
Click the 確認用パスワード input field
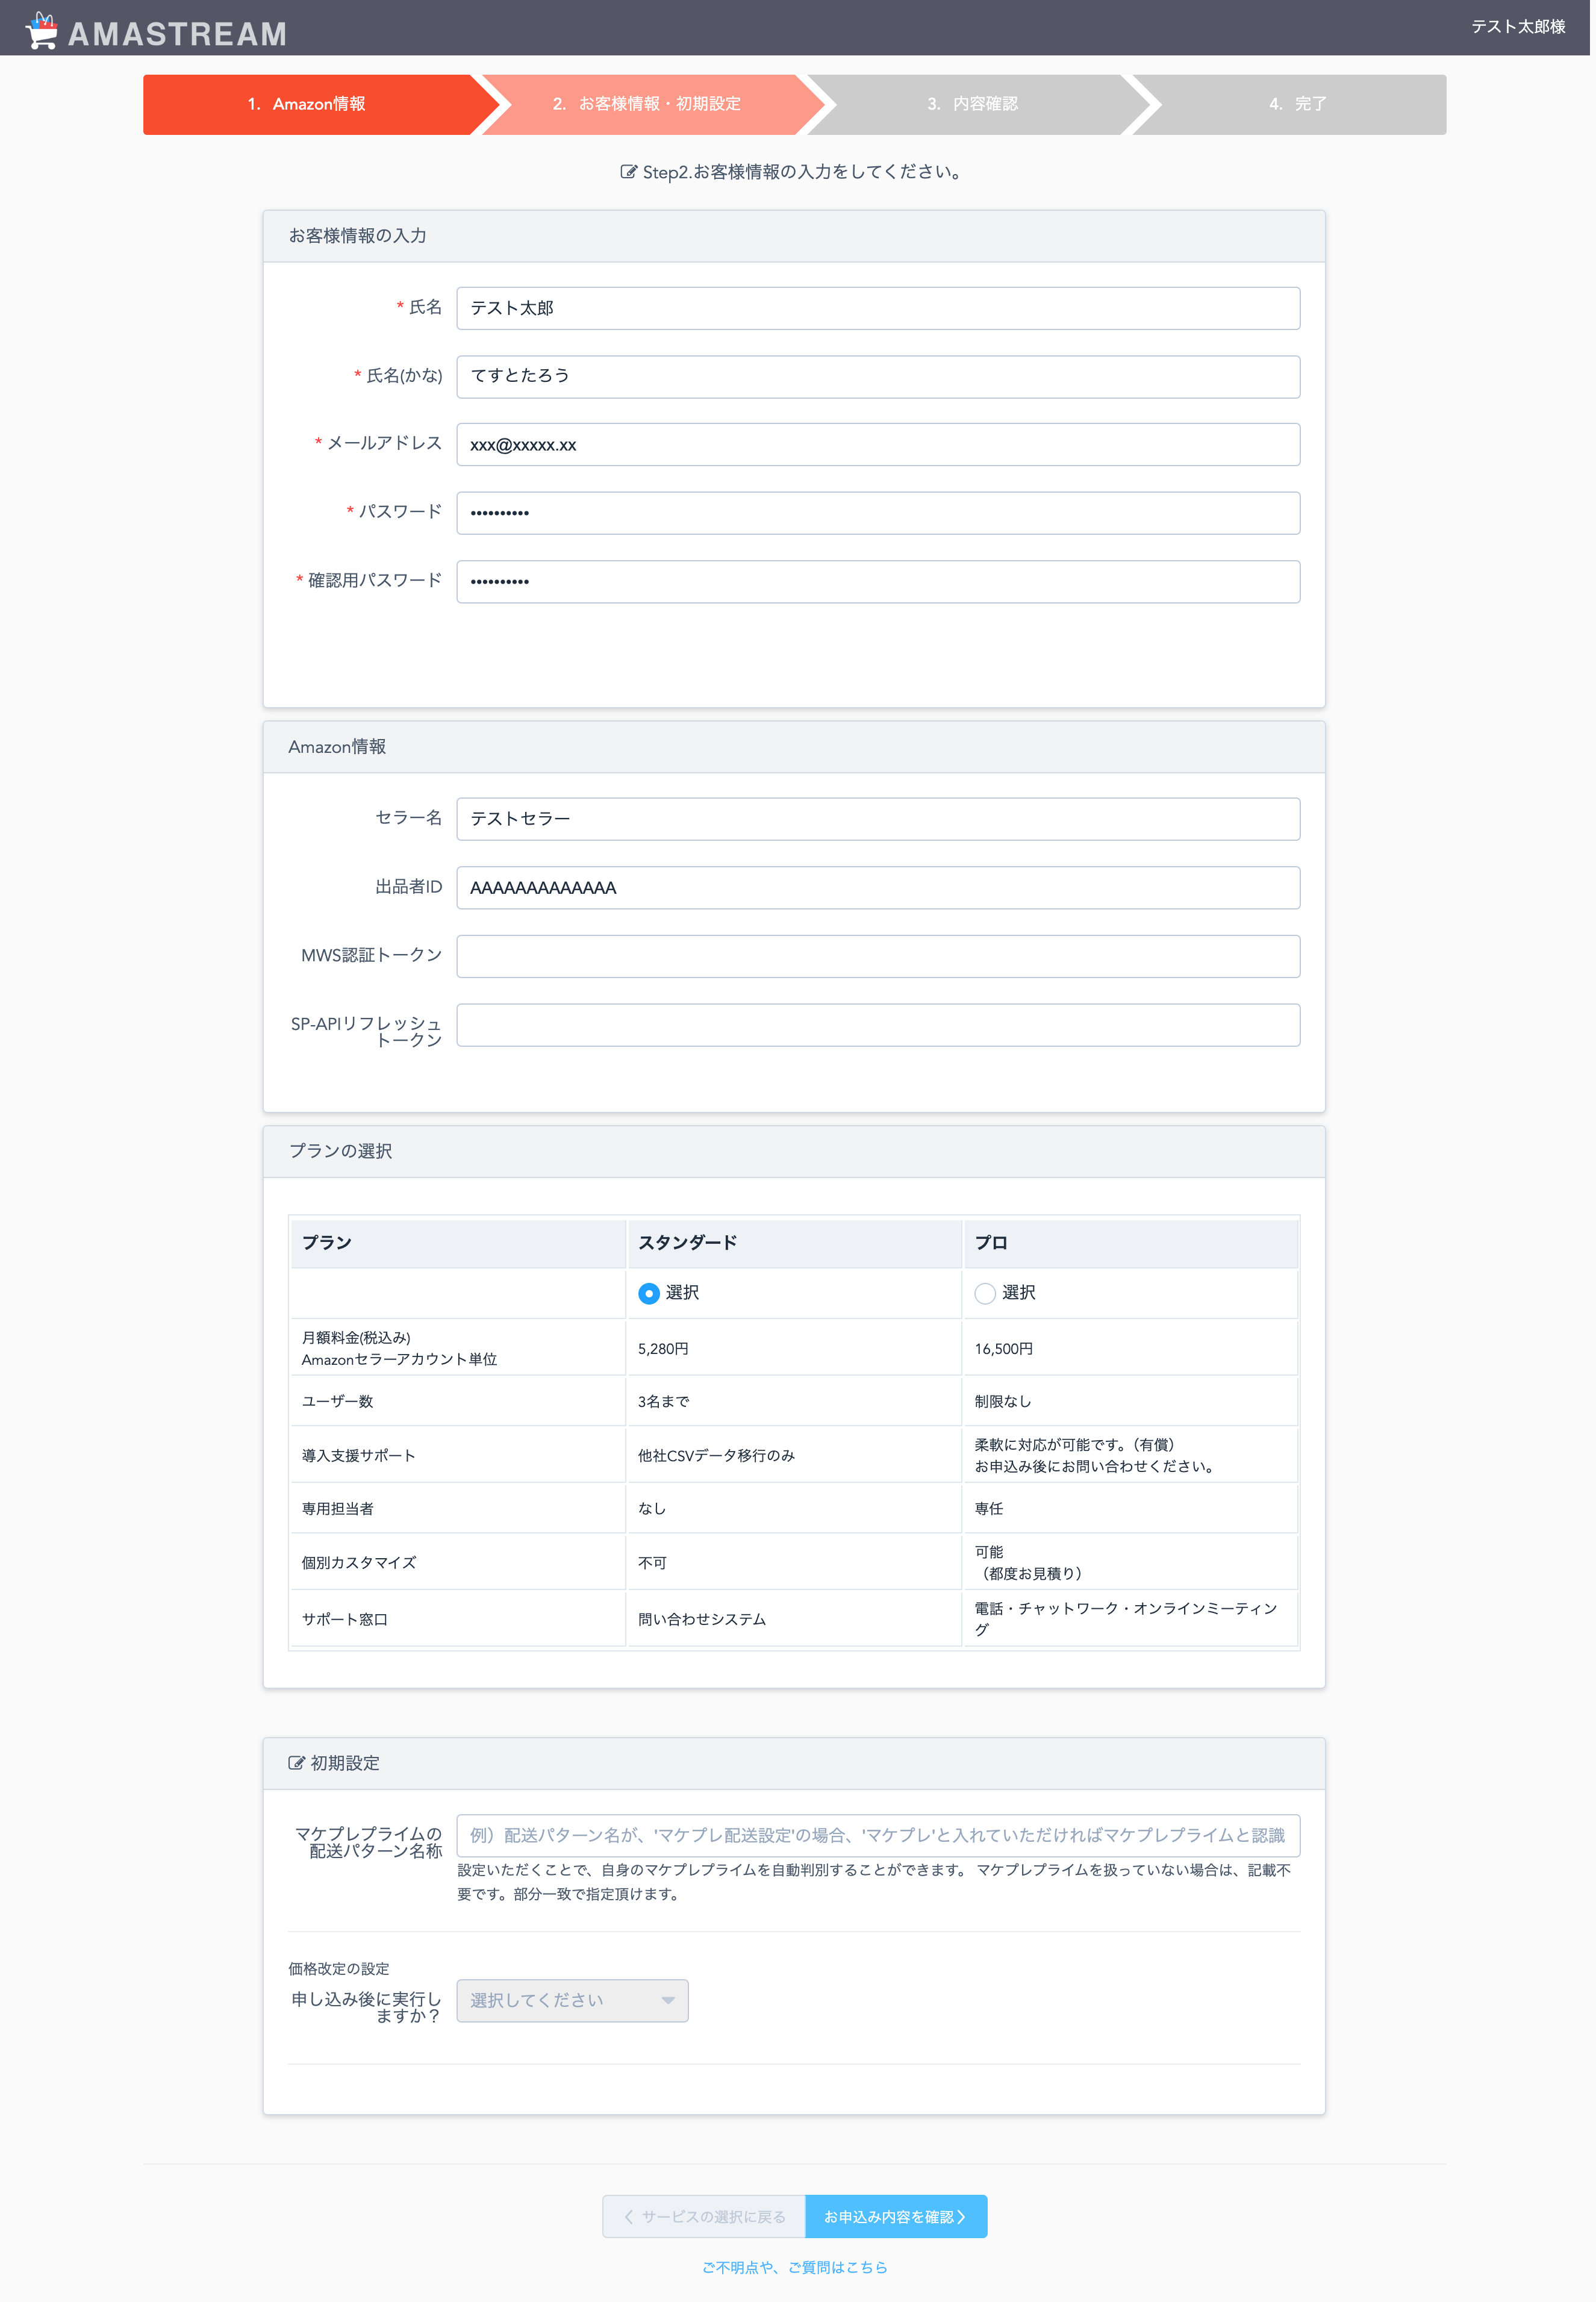(878, 581)
